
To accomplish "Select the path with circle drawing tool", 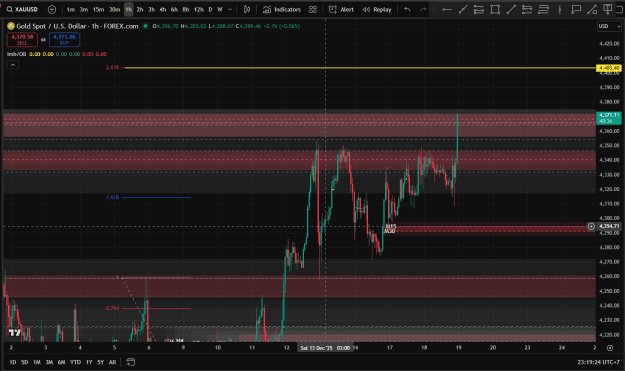I will (x=592, y=9).
